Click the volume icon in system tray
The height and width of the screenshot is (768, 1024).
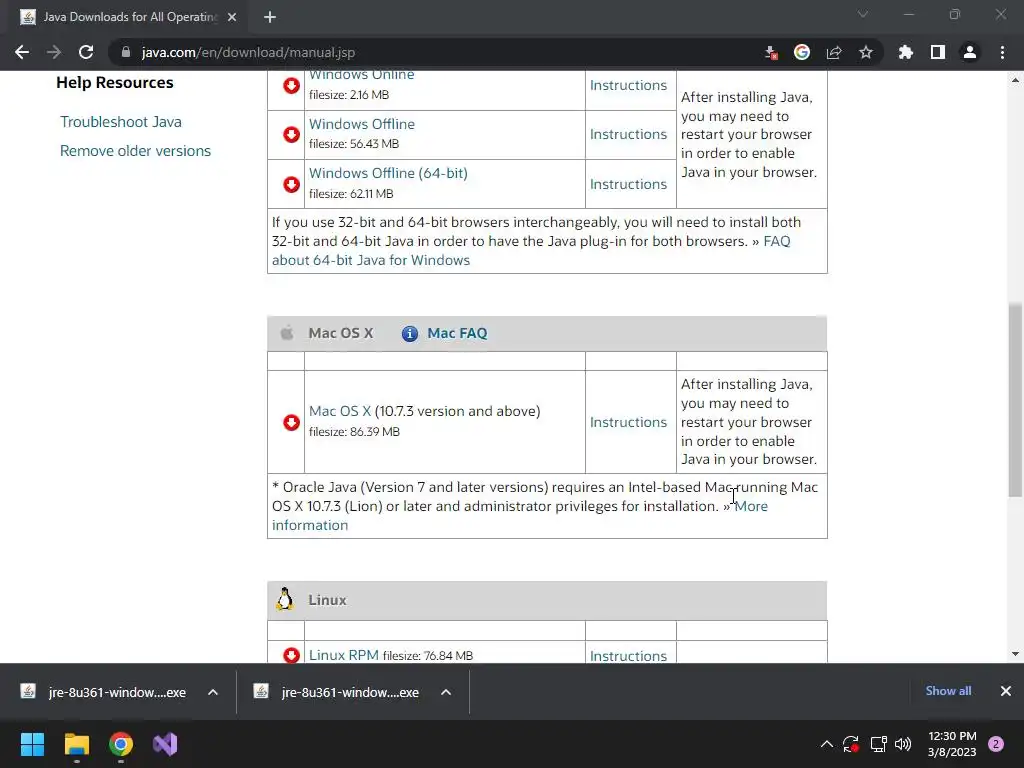tap(903, 744)
